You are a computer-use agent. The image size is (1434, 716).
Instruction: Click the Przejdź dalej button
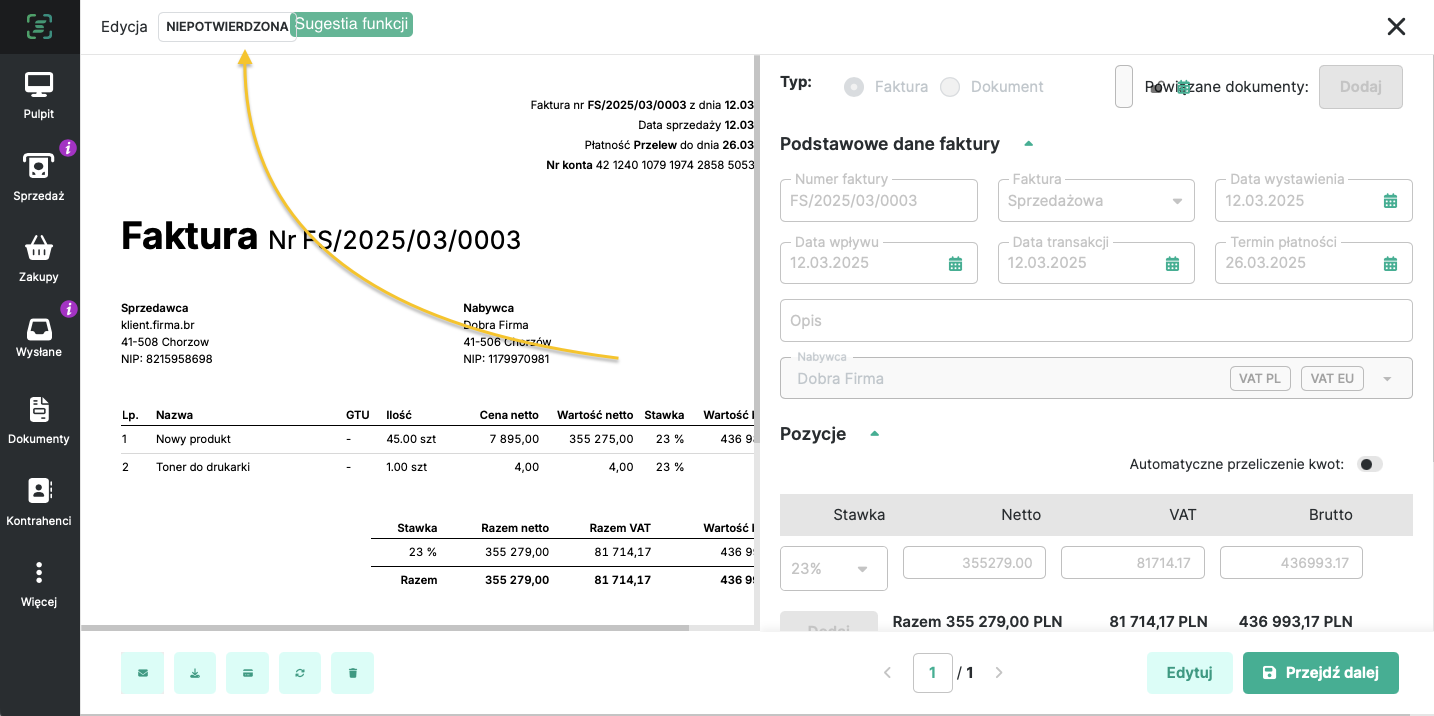coord(1320,673)
